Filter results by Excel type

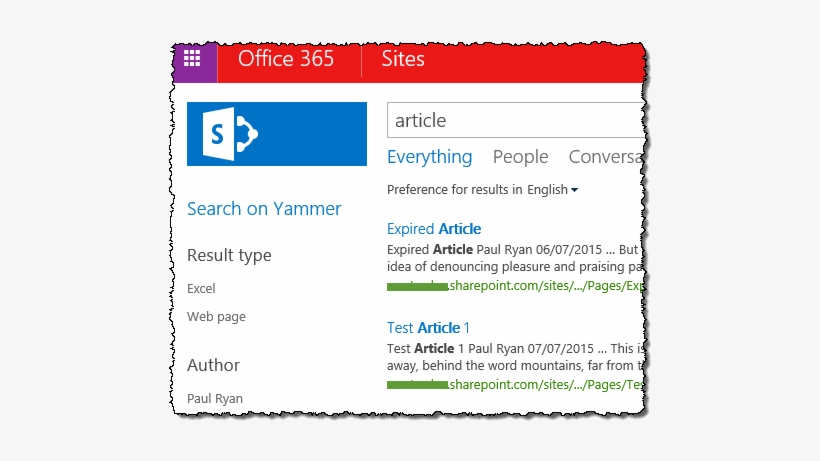coord(201,289)
